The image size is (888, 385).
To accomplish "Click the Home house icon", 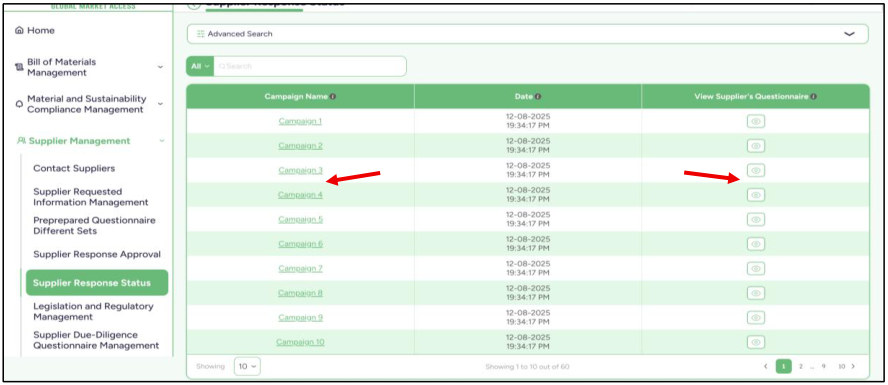I will click(x=20, y=31).
